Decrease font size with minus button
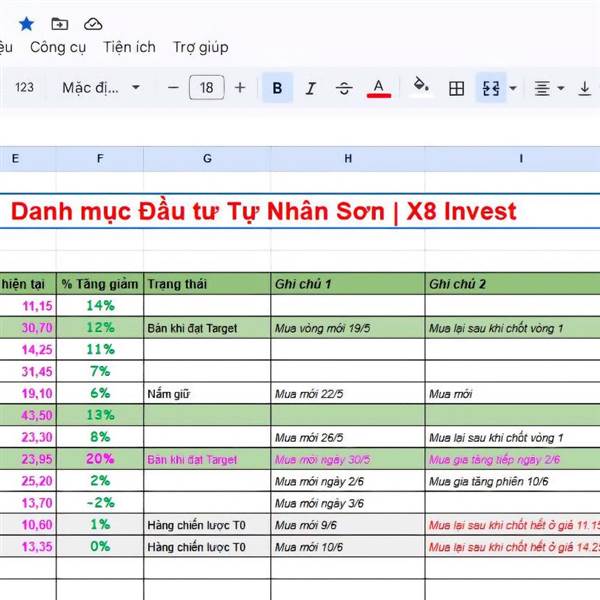Viewport: 600px width, 600px height. pyautogui.click(x=173, y=88)
